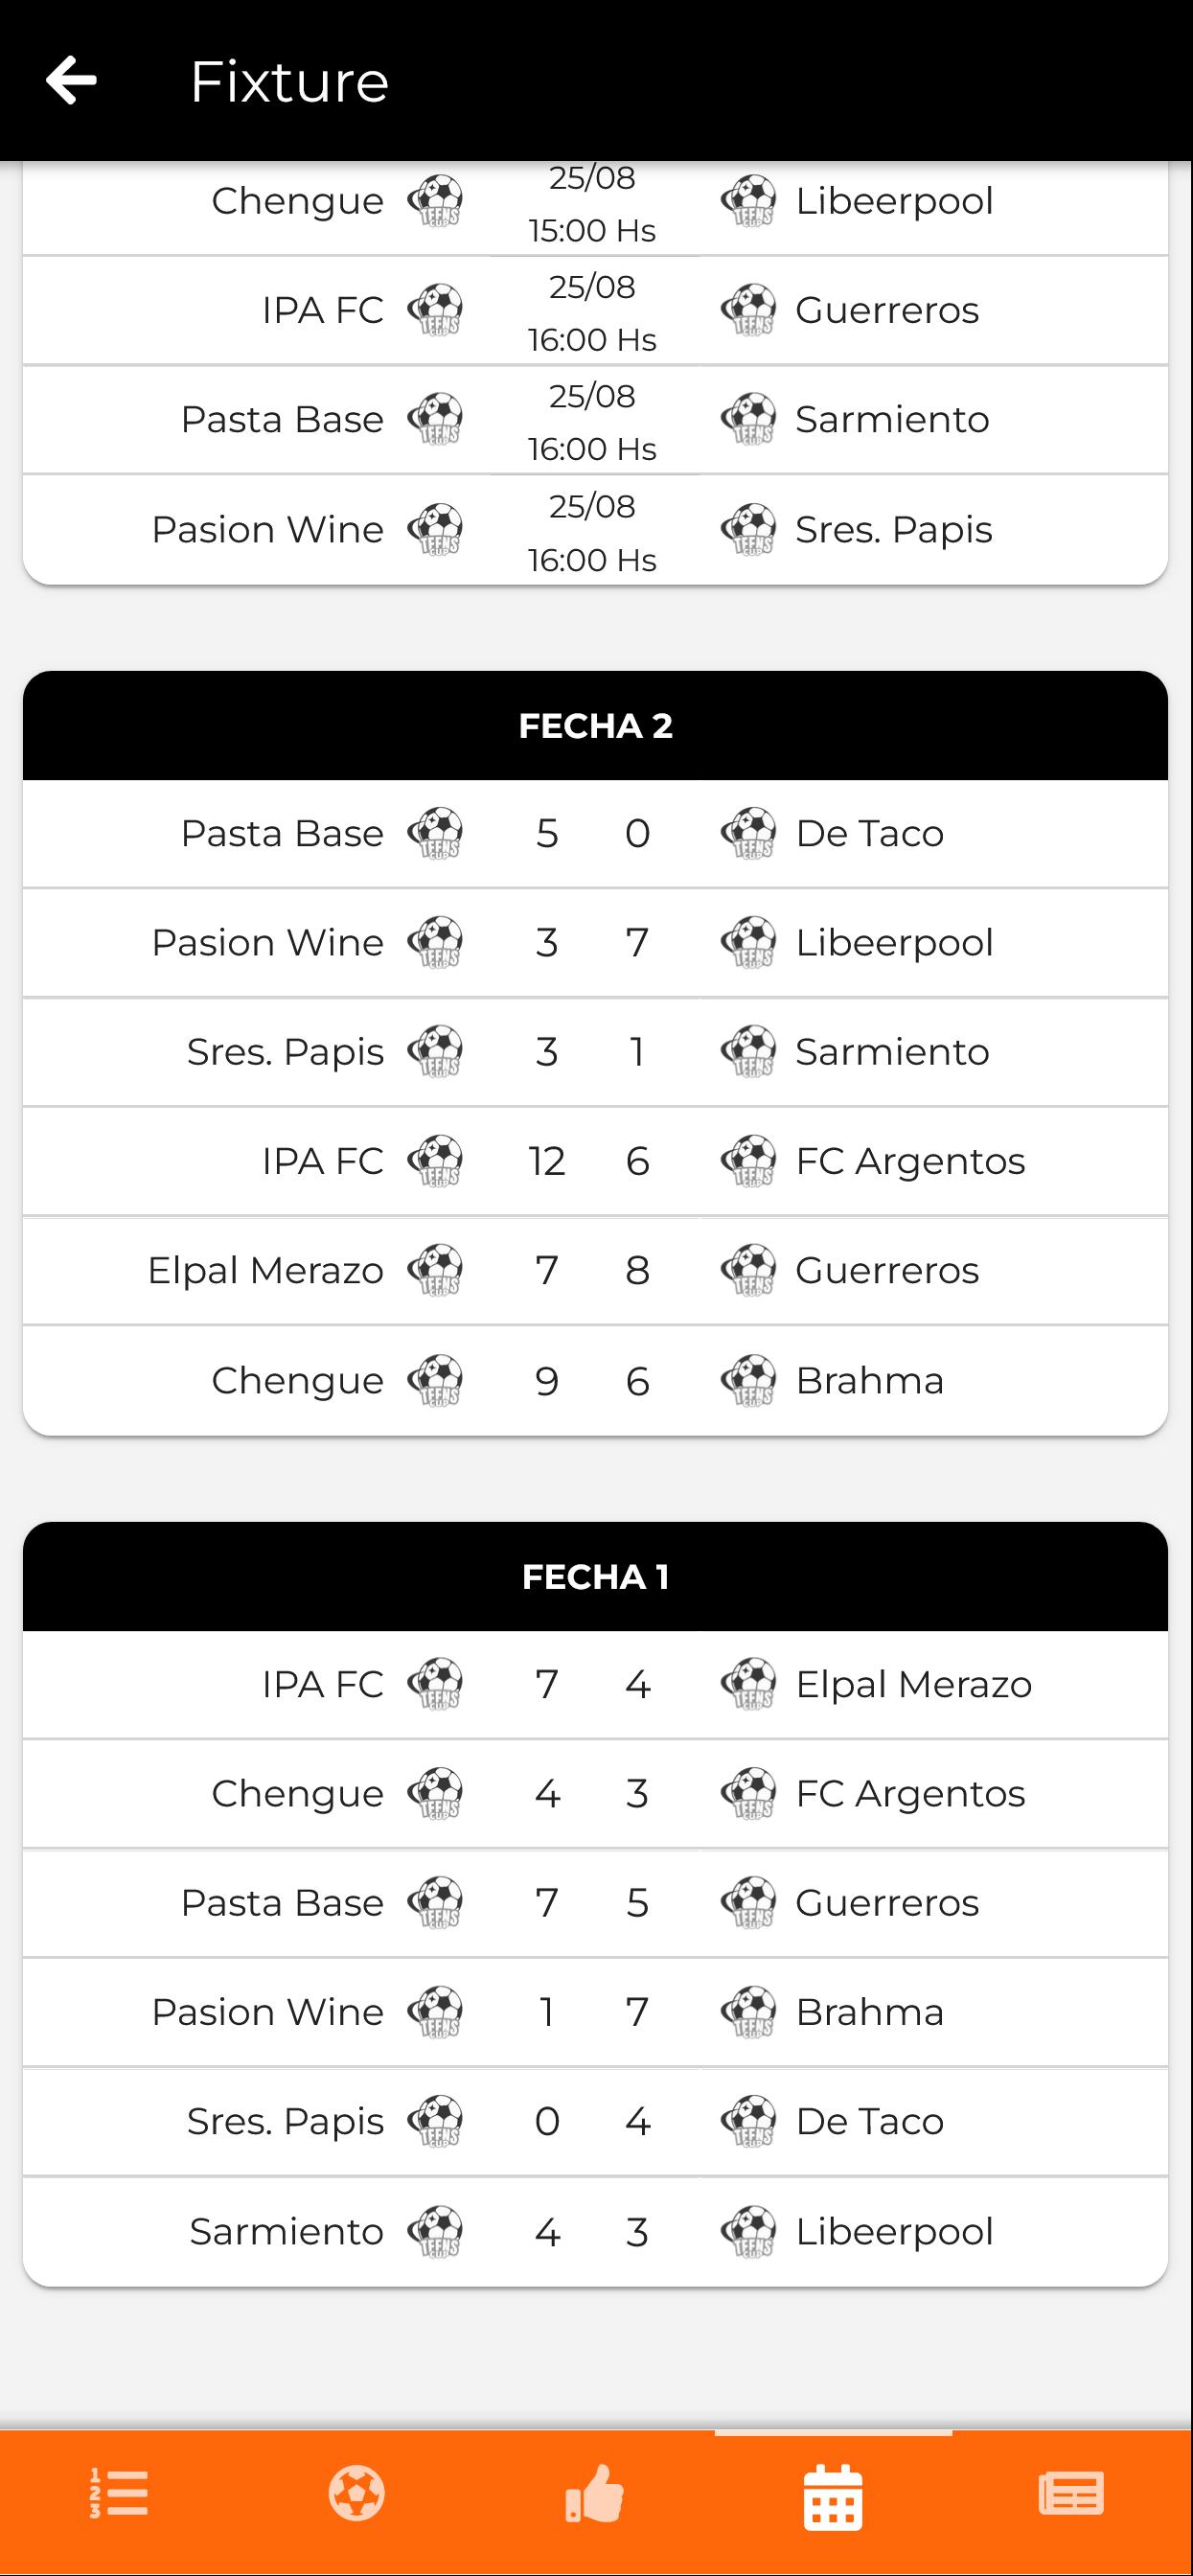Tap the Guerreros team name at 16:00
The height and width of the screenshot is (2576, 1193).
click(887, 310)
